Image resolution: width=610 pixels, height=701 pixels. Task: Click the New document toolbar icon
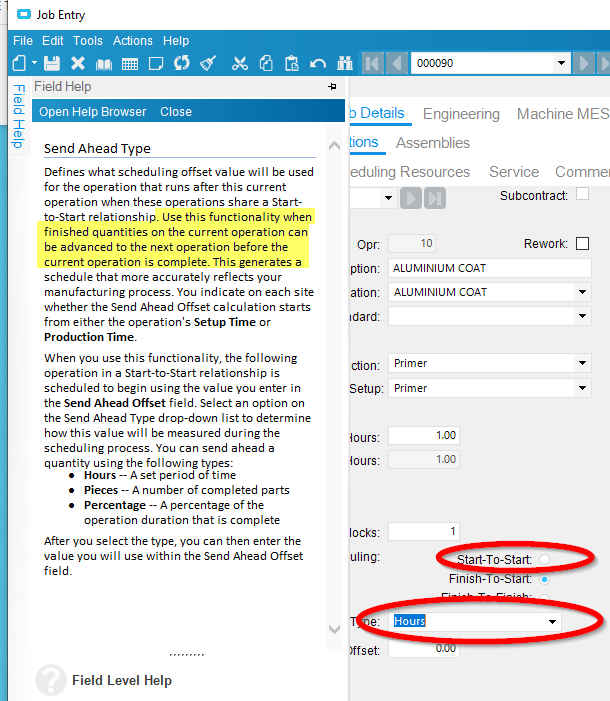[x=19, y=63]
